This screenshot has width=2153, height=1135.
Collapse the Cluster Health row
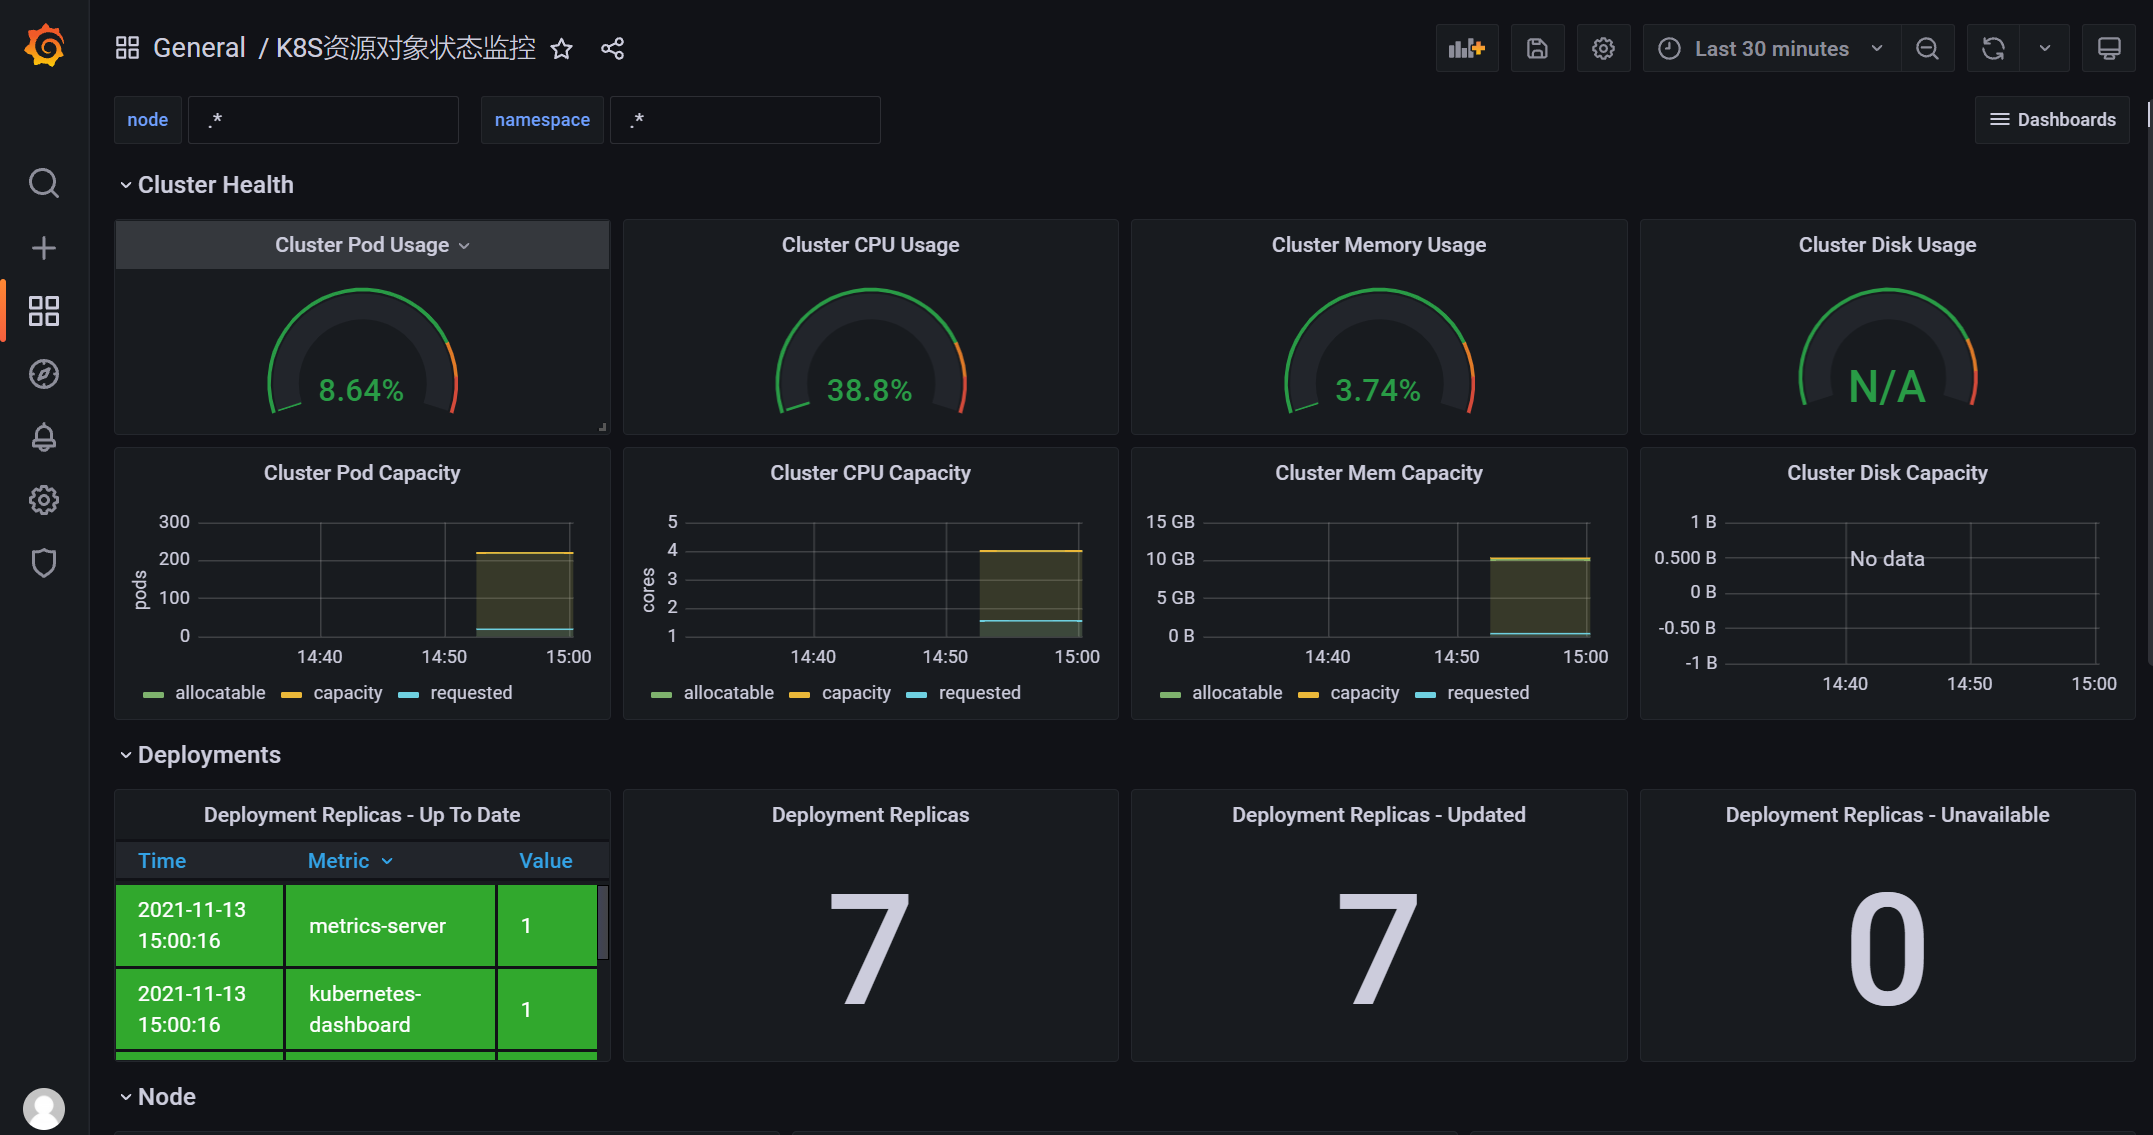point(215,185)
